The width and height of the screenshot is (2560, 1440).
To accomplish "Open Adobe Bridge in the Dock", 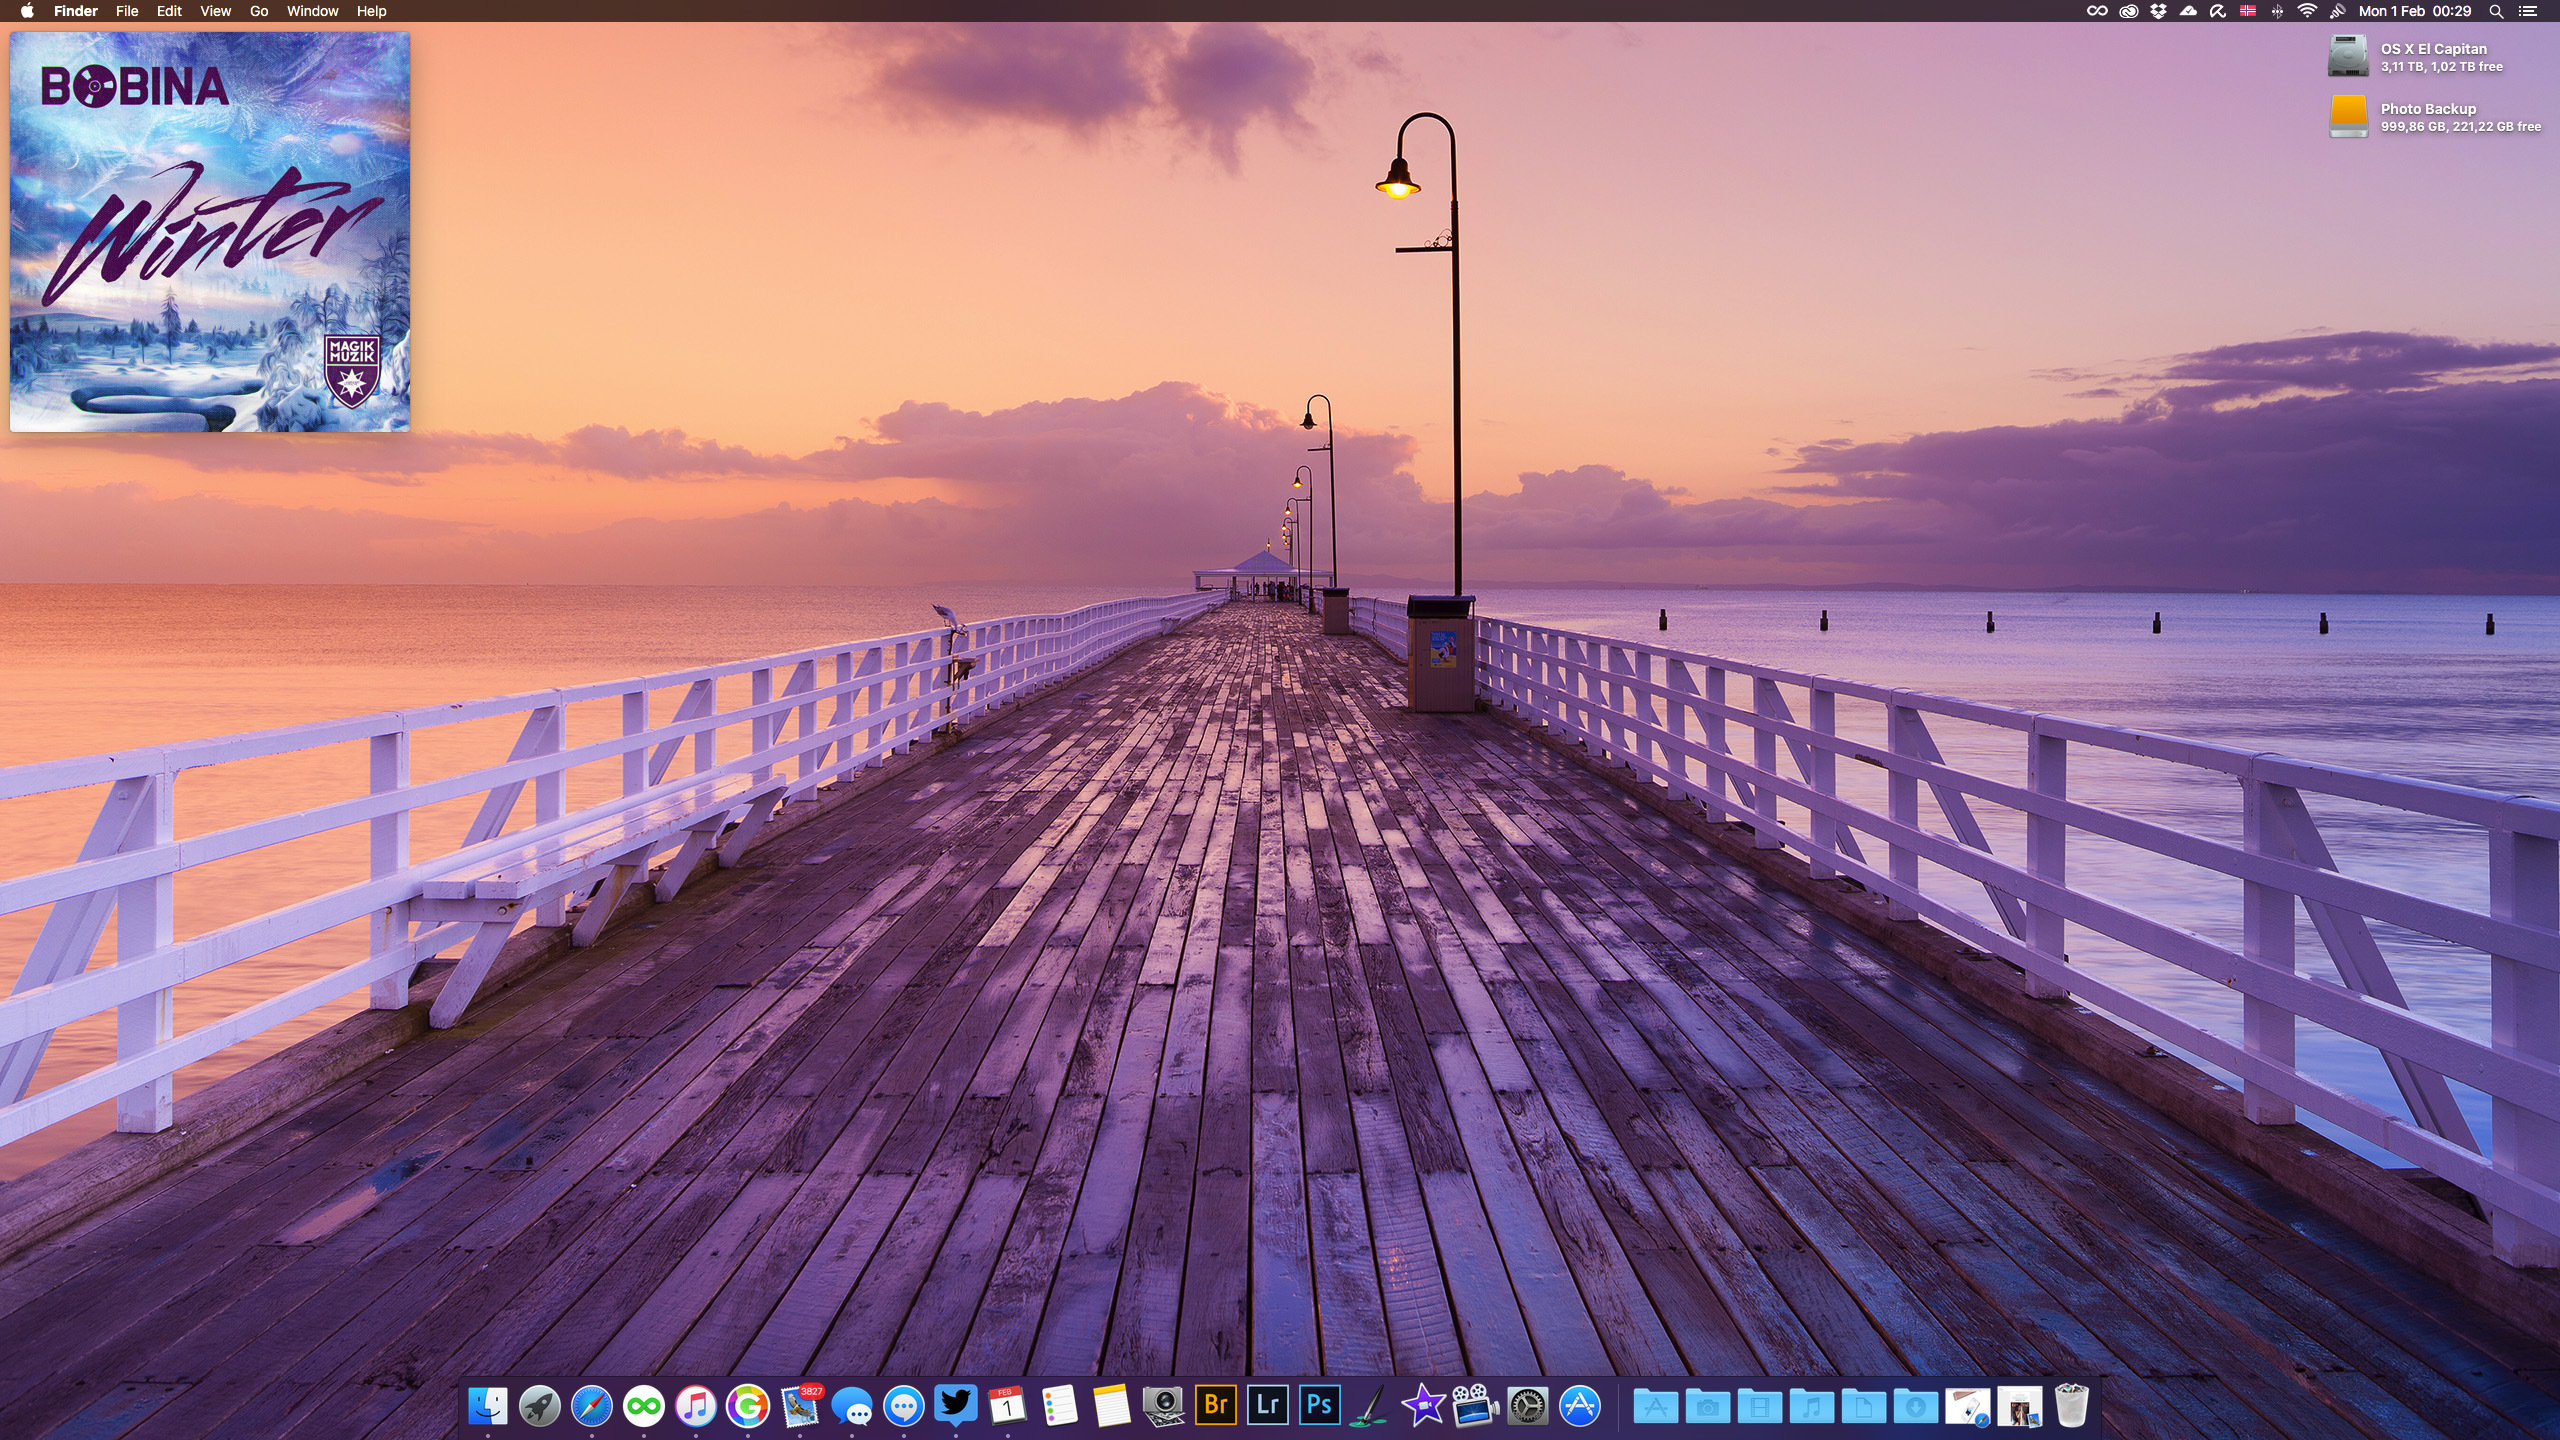I will [1215, 1405].
